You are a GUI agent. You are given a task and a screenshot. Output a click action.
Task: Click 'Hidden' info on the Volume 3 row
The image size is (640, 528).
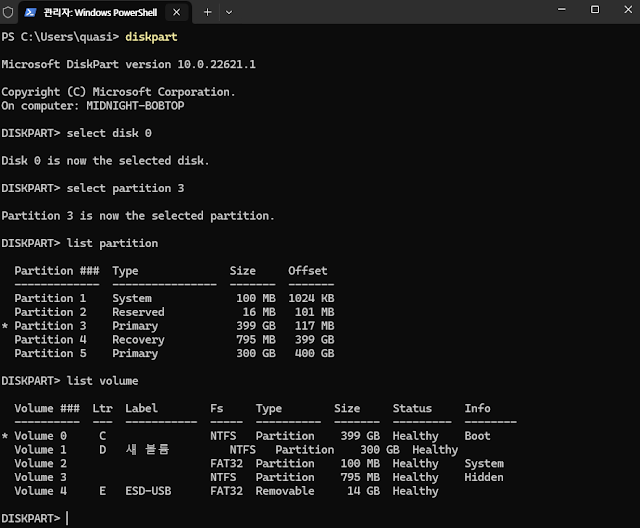[484, 477]
